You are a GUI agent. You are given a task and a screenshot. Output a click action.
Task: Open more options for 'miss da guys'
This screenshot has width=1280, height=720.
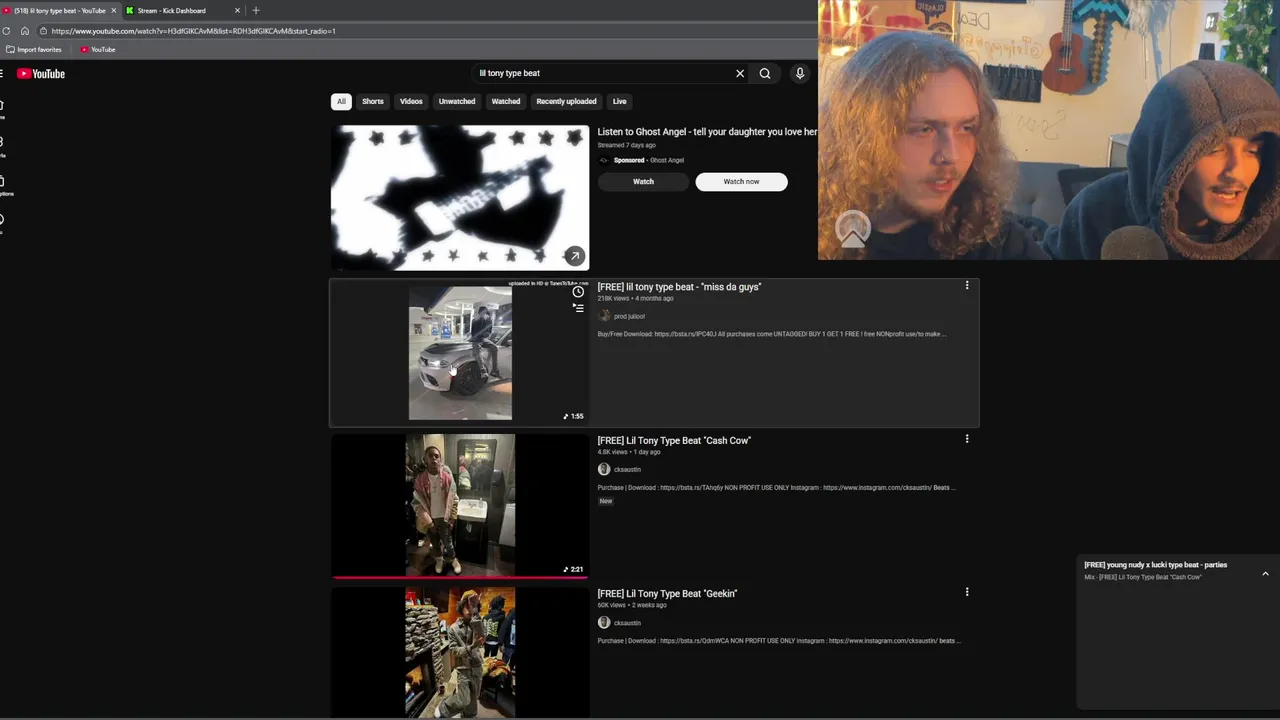point(967,286)
